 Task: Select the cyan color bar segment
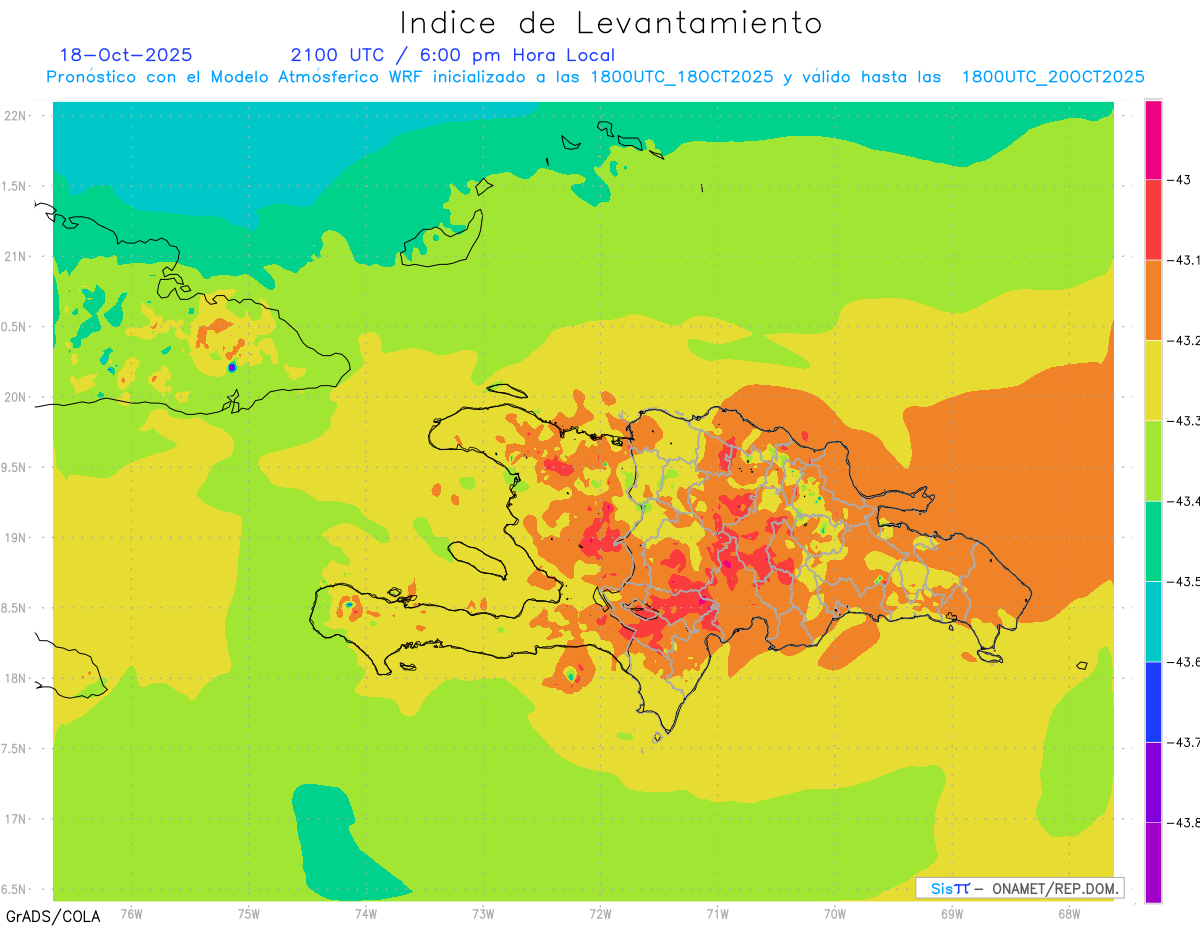click(x=1153, y=622)
